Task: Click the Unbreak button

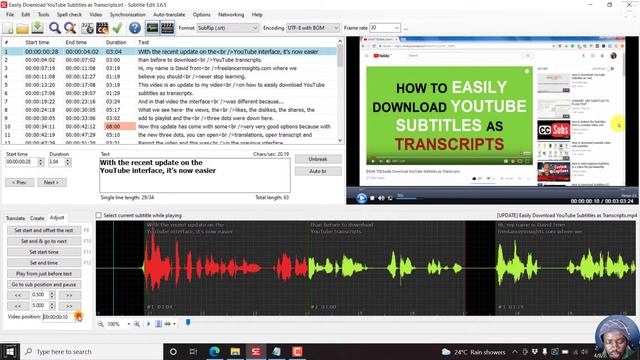Action: tap(318, 159)
